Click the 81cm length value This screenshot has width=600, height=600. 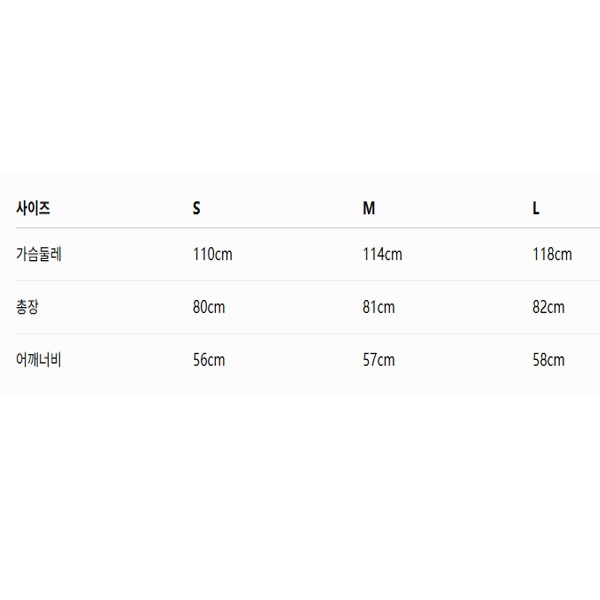click(379, 307)
